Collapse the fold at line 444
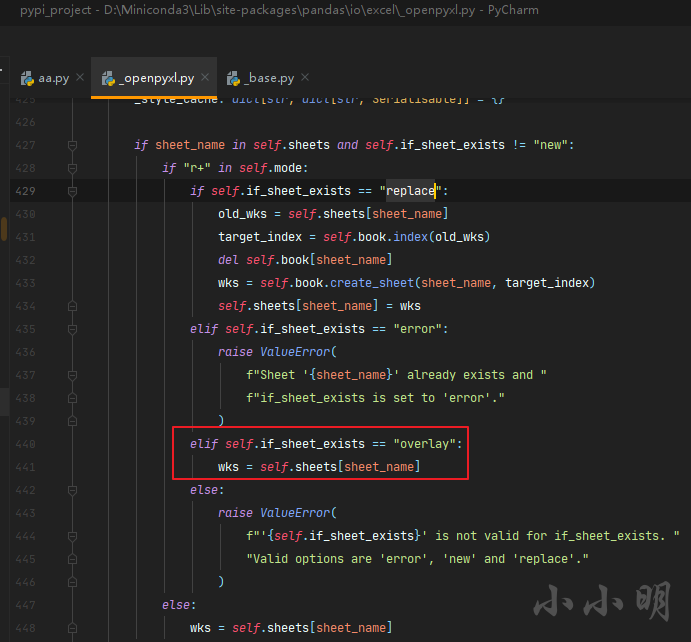Image resolution: width=691 pixels, height=642 pixels. pyautogui.click(x=73, y=536)
